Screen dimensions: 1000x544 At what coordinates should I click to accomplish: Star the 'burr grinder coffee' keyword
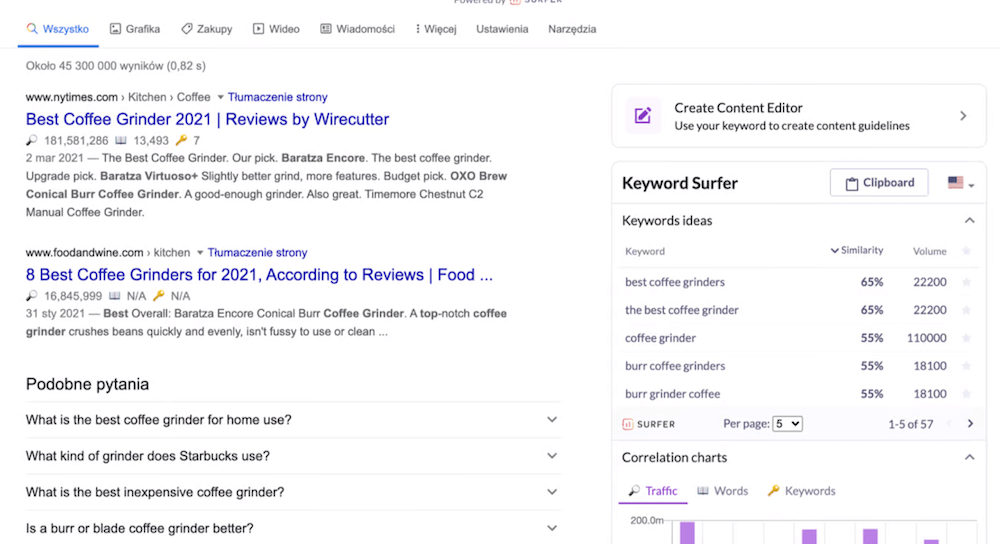(966, 394)
